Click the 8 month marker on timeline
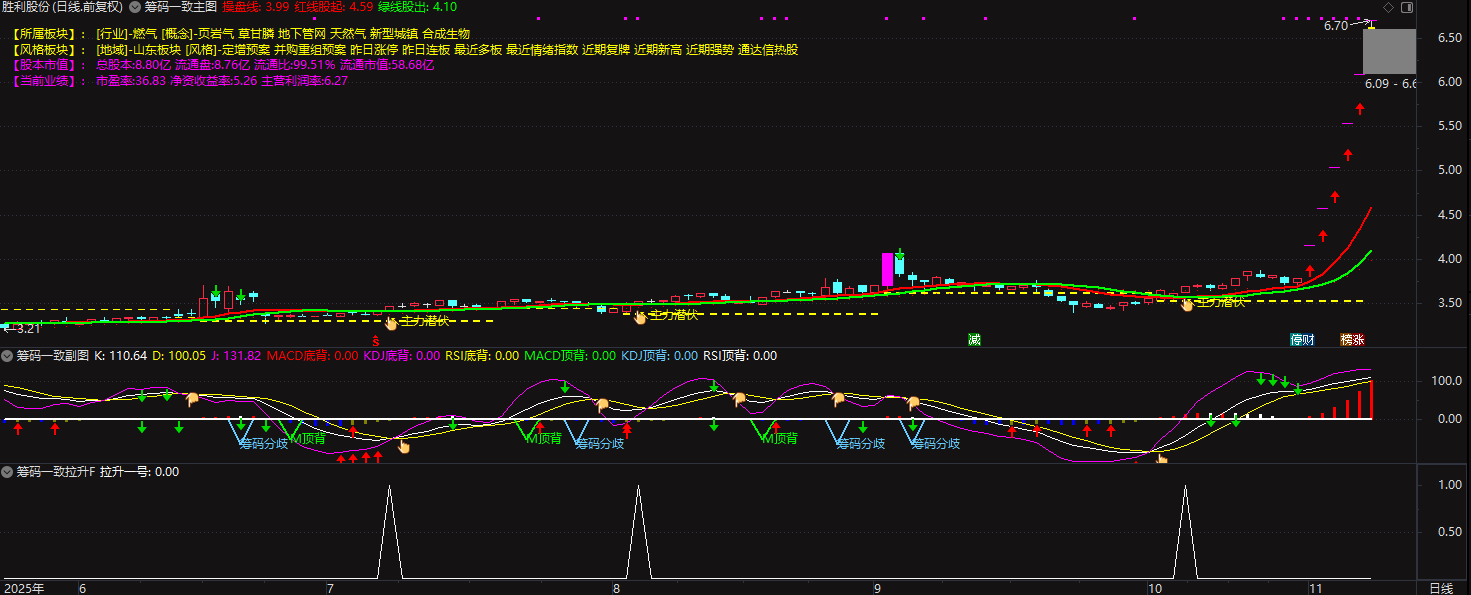The height and width of the screenshot is (595, 1471). coord(616,588)
